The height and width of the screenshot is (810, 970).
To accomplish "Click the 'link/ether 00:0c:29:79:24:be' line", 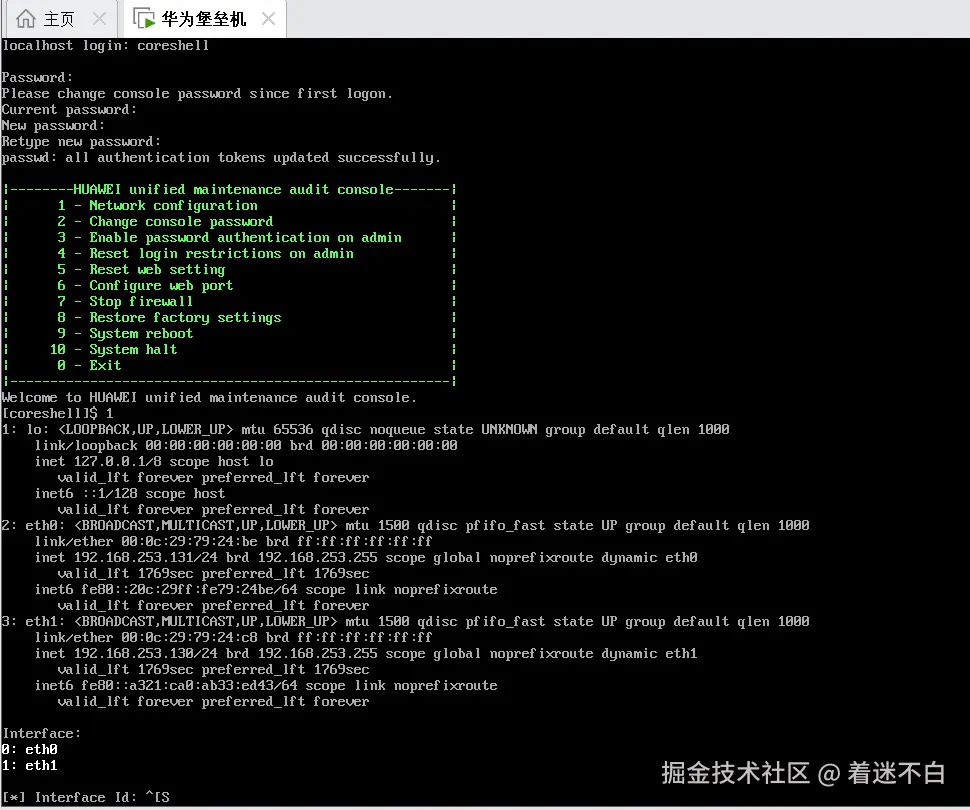I will 233,541.
